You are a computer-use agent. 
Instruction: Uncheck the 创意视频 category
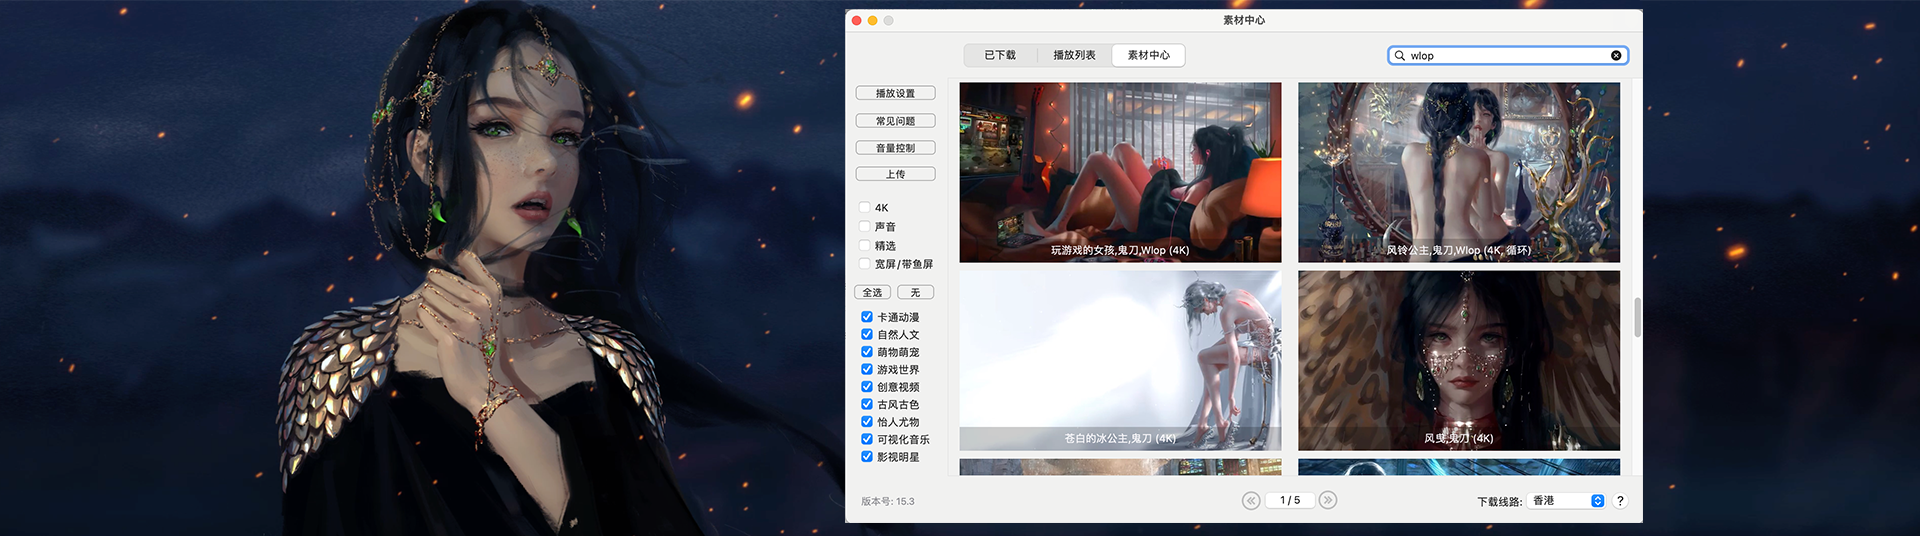tap(867, 387)
